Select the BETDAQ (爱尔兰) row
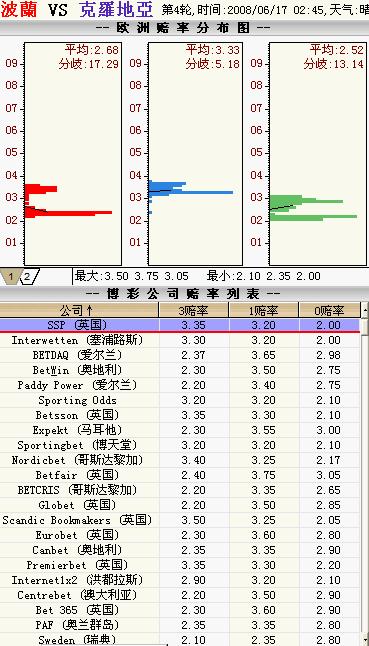369x646 pixels. click(180, 355)
